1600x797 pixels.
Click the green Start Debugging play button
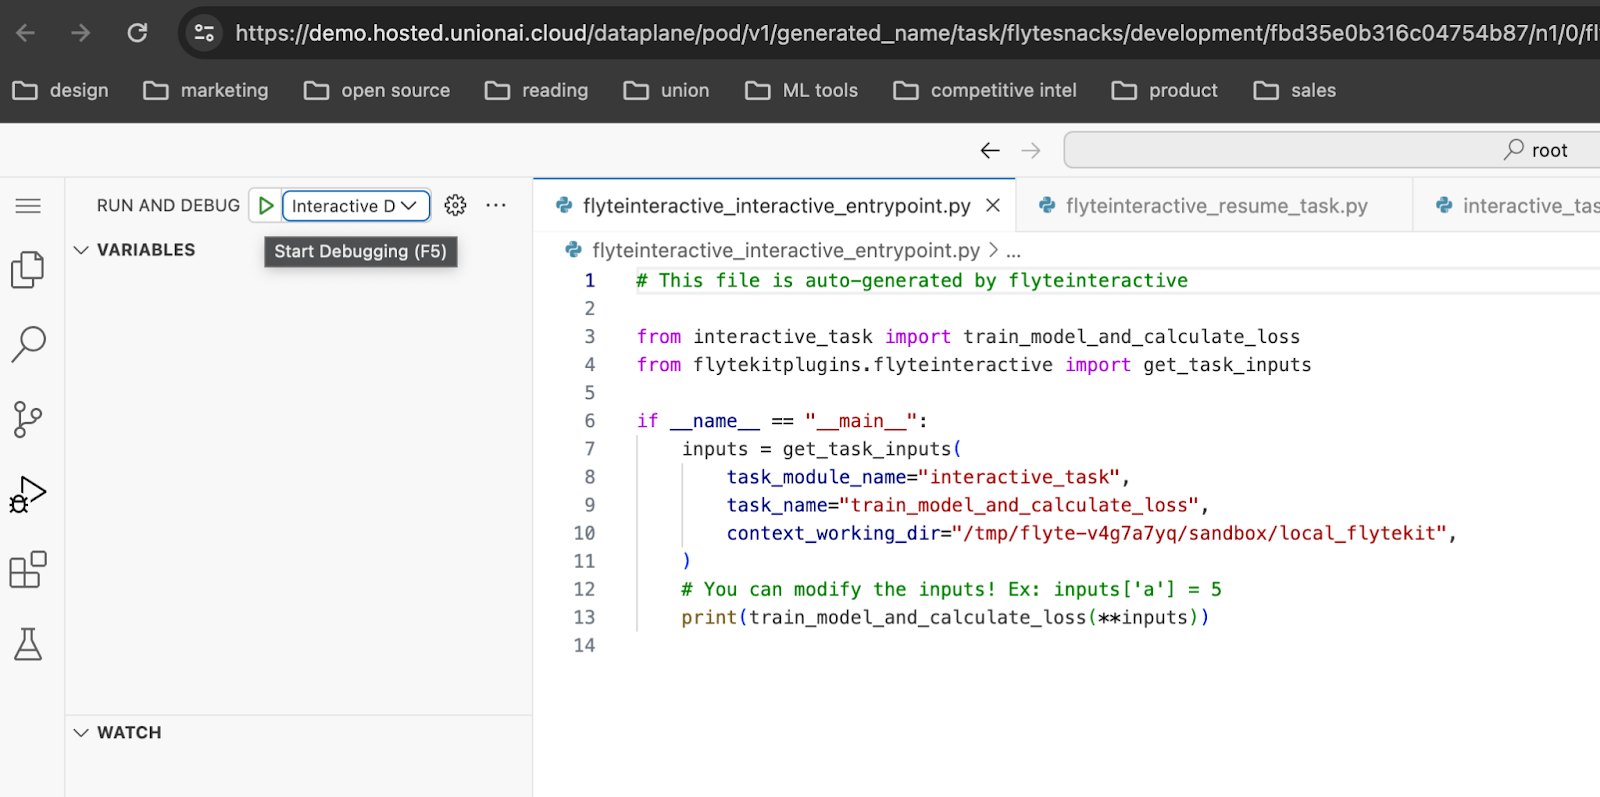[x=266, y=206]
